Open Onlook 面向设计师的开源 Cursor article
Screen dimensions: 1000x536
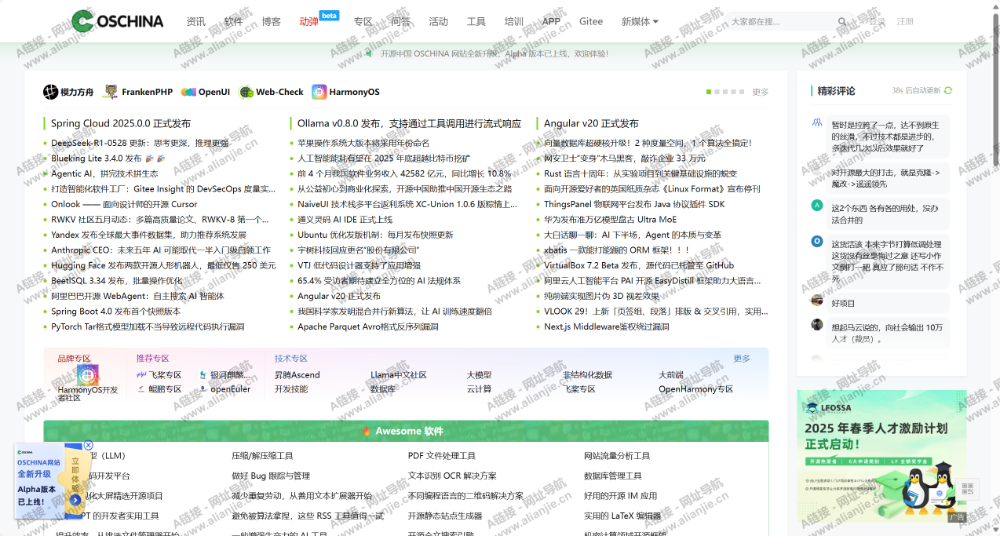click(124, 204)
